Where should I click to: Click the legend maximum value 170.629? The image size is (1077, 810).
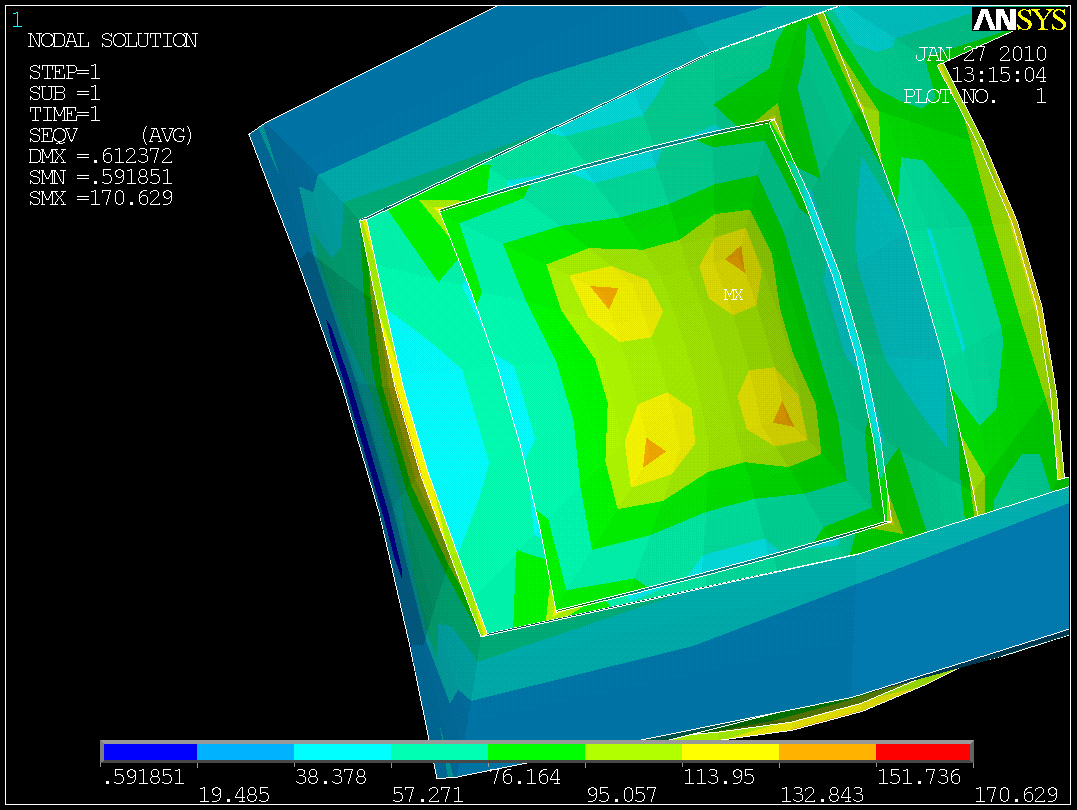tap(1016, 795)
